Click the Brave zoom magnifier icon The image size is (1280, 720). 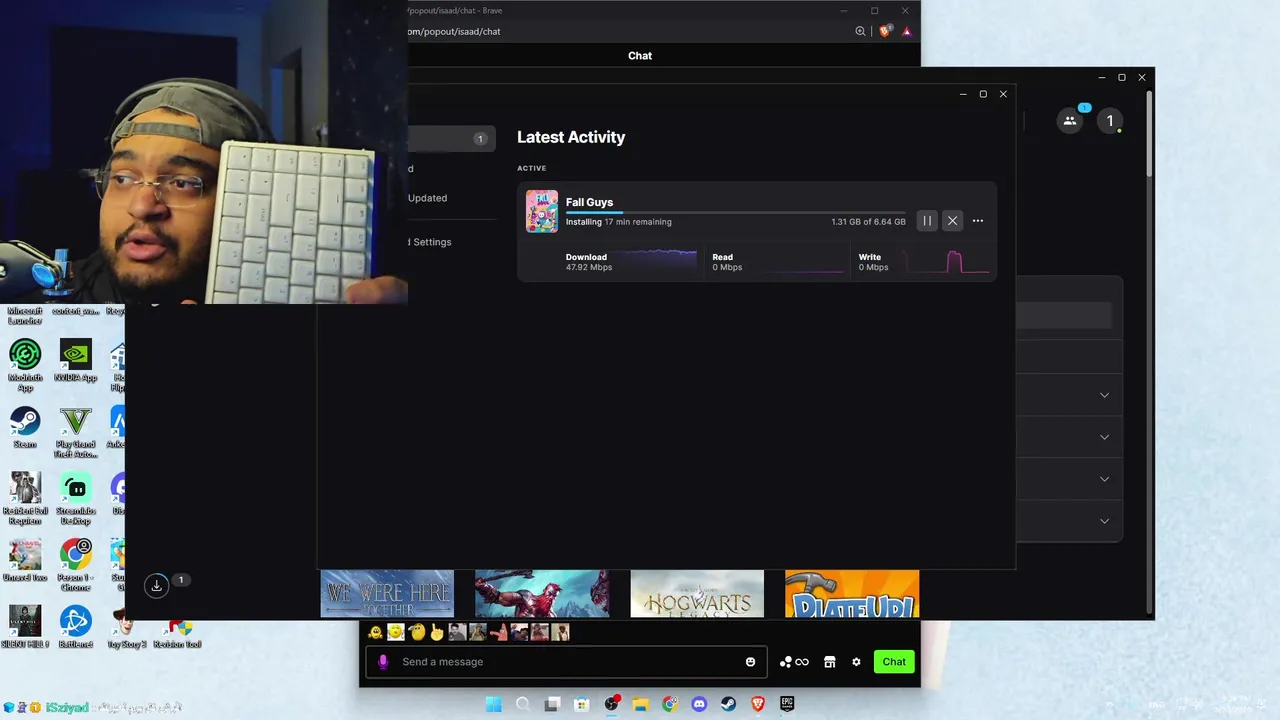pos(860,31)
